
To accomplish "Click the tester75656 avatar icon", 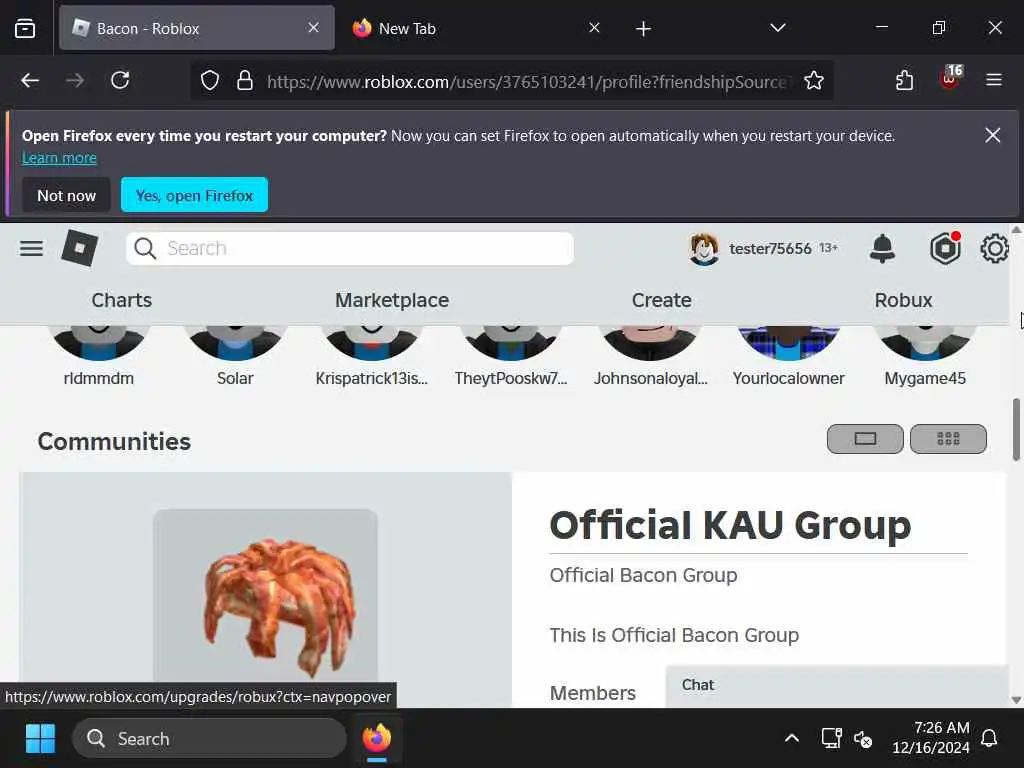I will 704,249.
